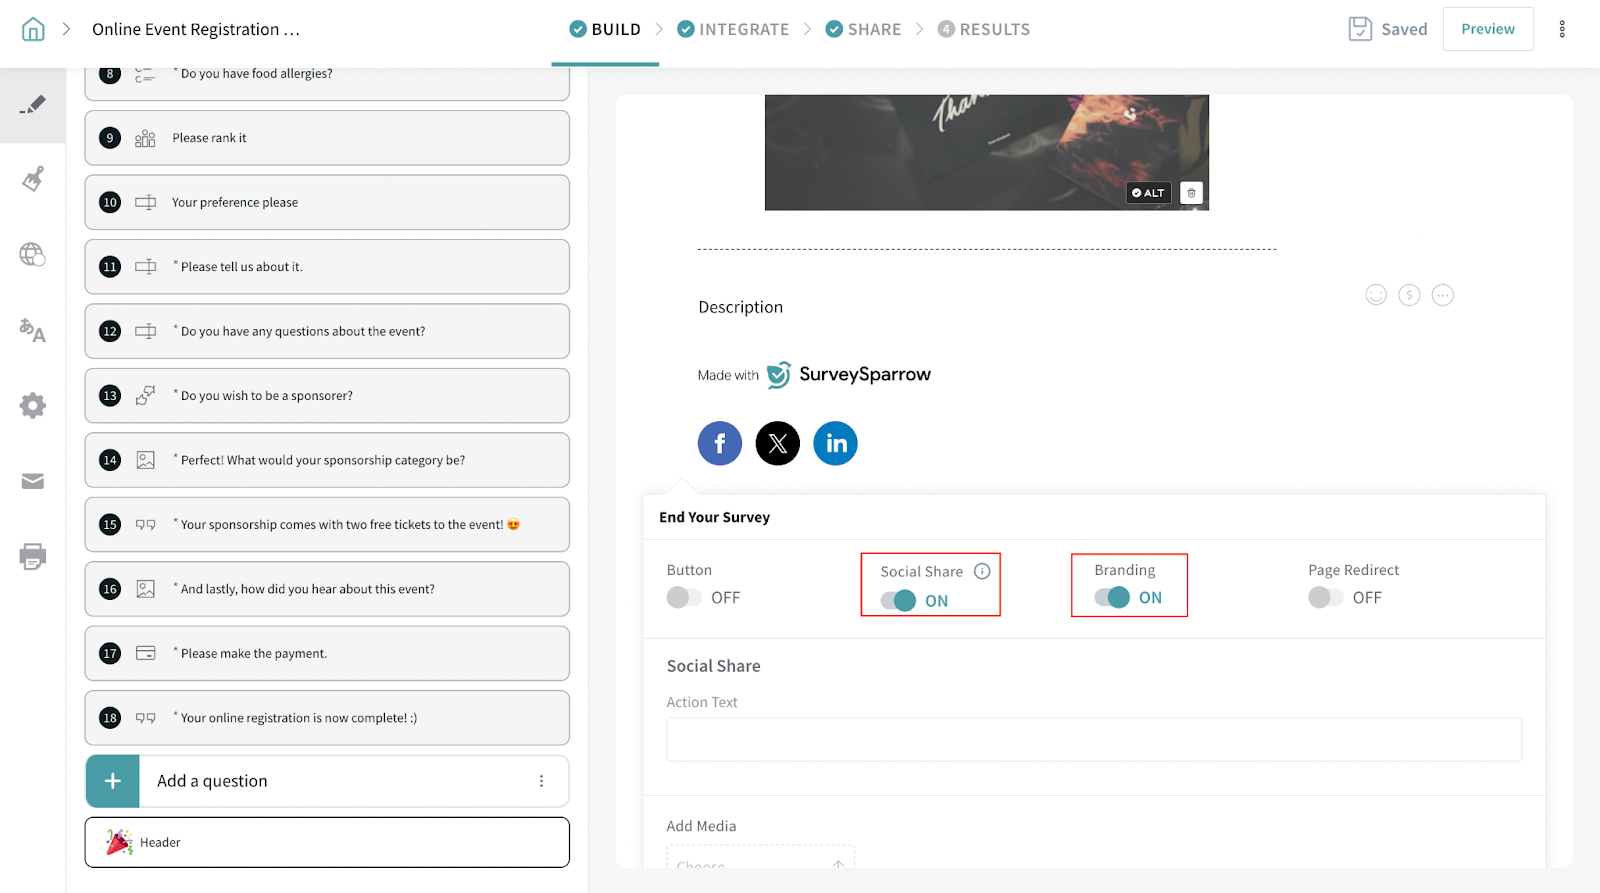Open the design paintbrush panel in sidebar
The width and height of the screenshot is (1600, 893).
pyautogui.click(x=33, y=180)
